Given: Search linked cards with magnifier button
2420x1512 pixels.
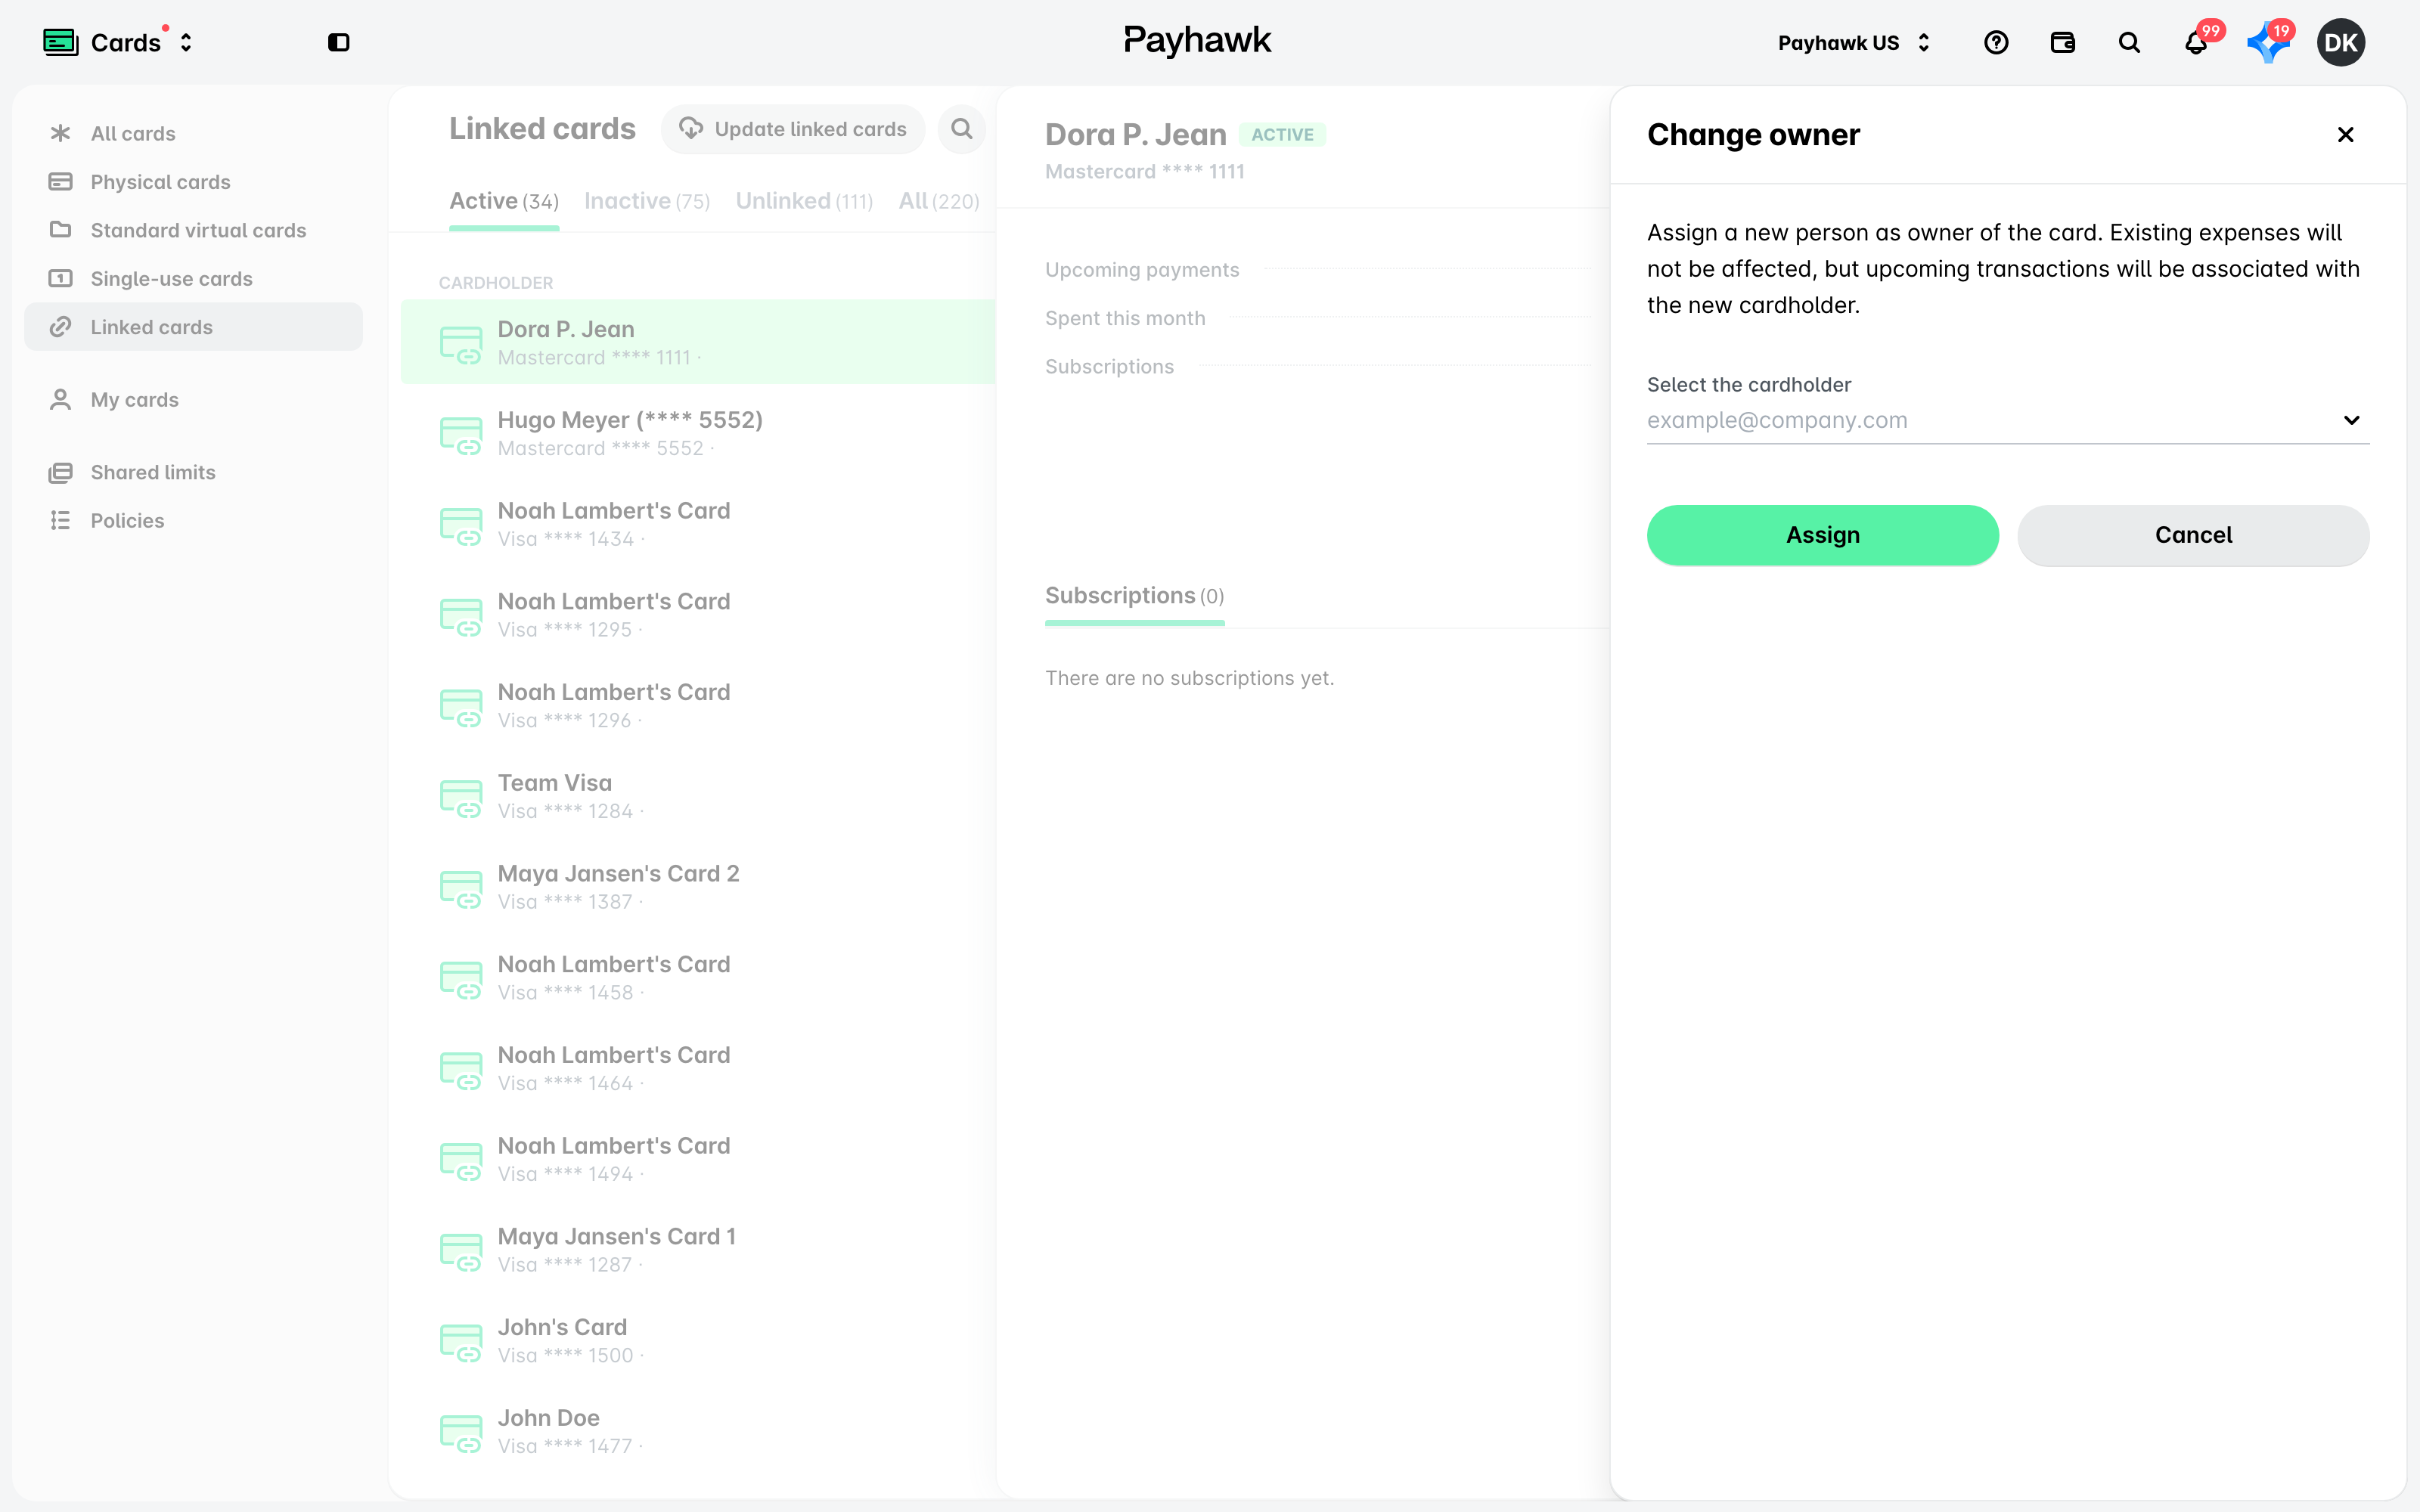Looking at the screenshot, I should tap(962, 129).
